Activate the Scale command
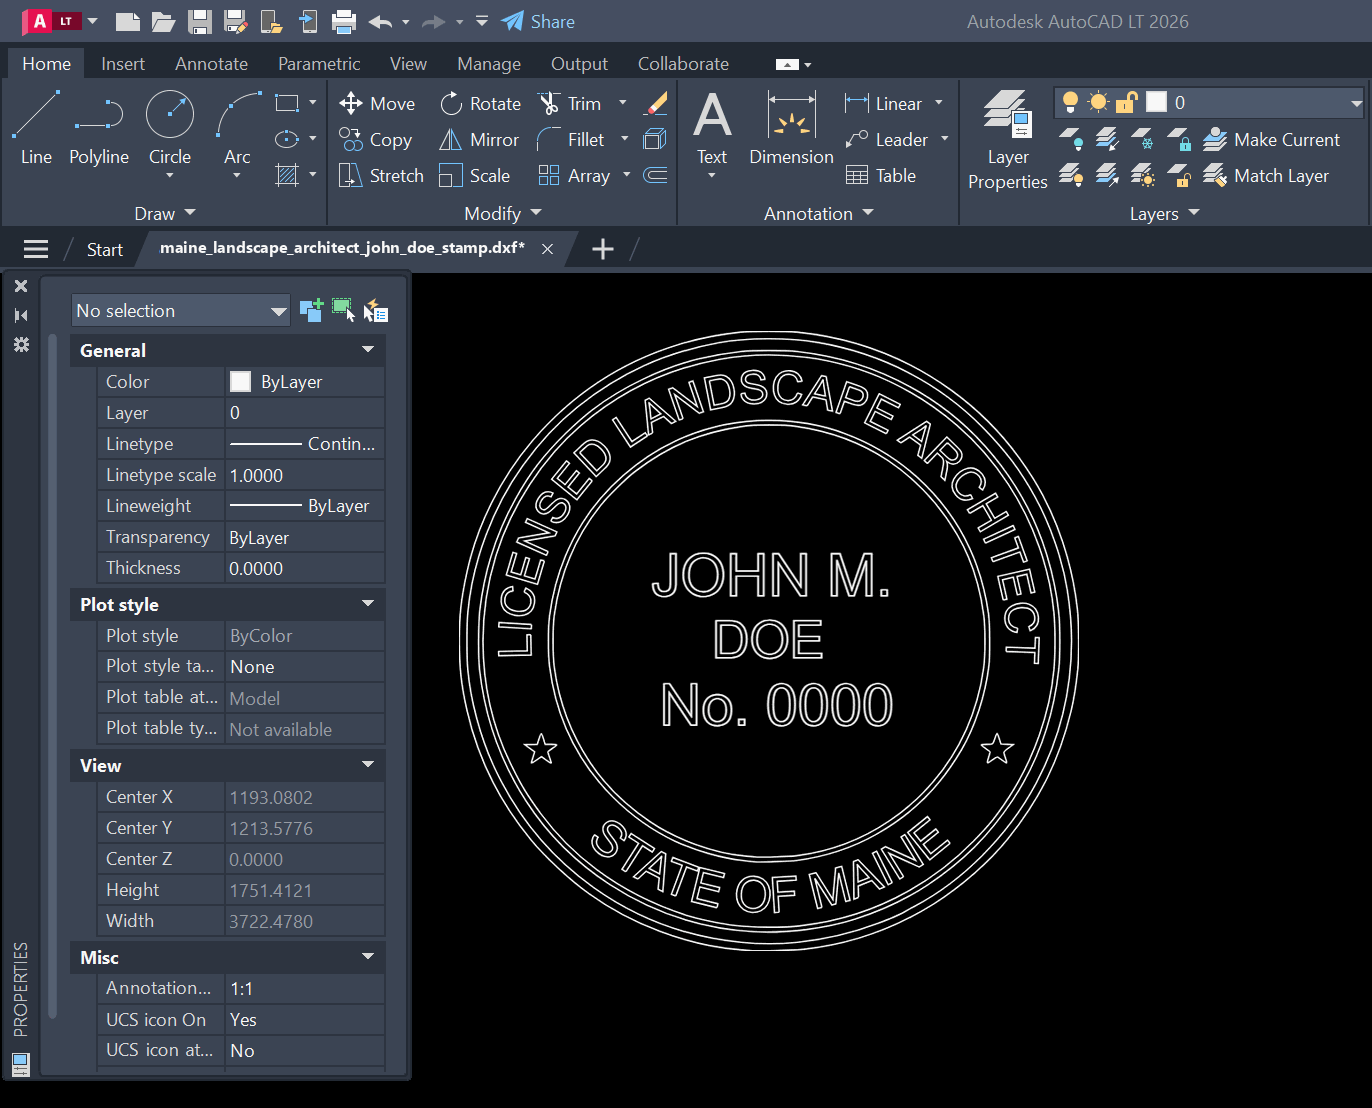1372x1108 pixels. [x=475, y=176]
